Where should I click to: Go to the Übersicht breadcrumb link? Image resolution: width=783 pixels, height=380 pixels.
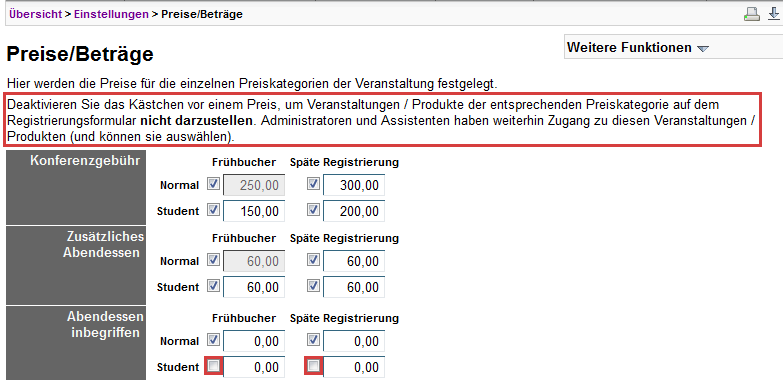point(35,14)
